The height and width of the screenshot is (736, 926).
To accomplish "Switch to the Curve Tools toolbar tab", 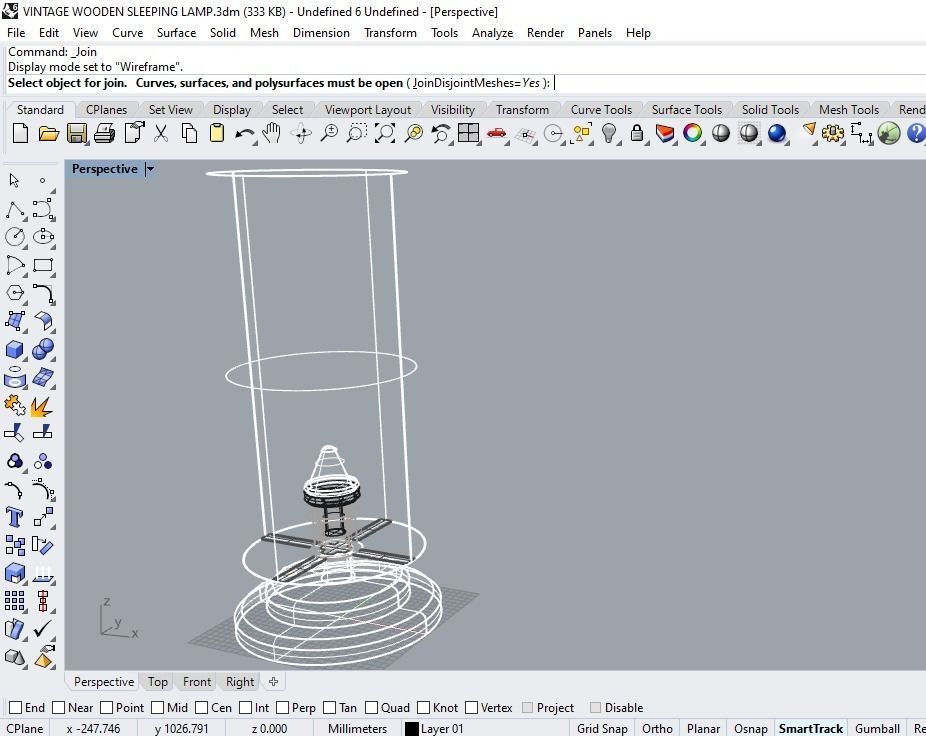I will click(601, 110).
